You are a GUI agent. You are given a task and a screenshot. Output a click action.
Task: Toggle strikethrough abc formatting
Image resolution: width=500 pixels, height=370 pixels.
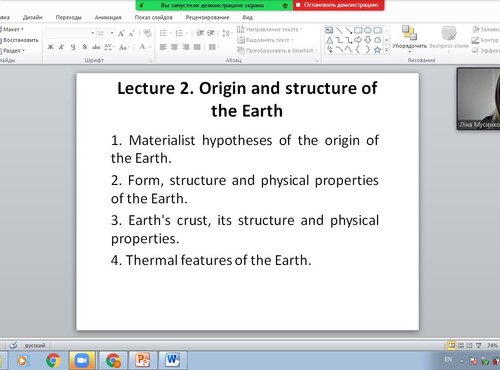(x=96, y=47)
